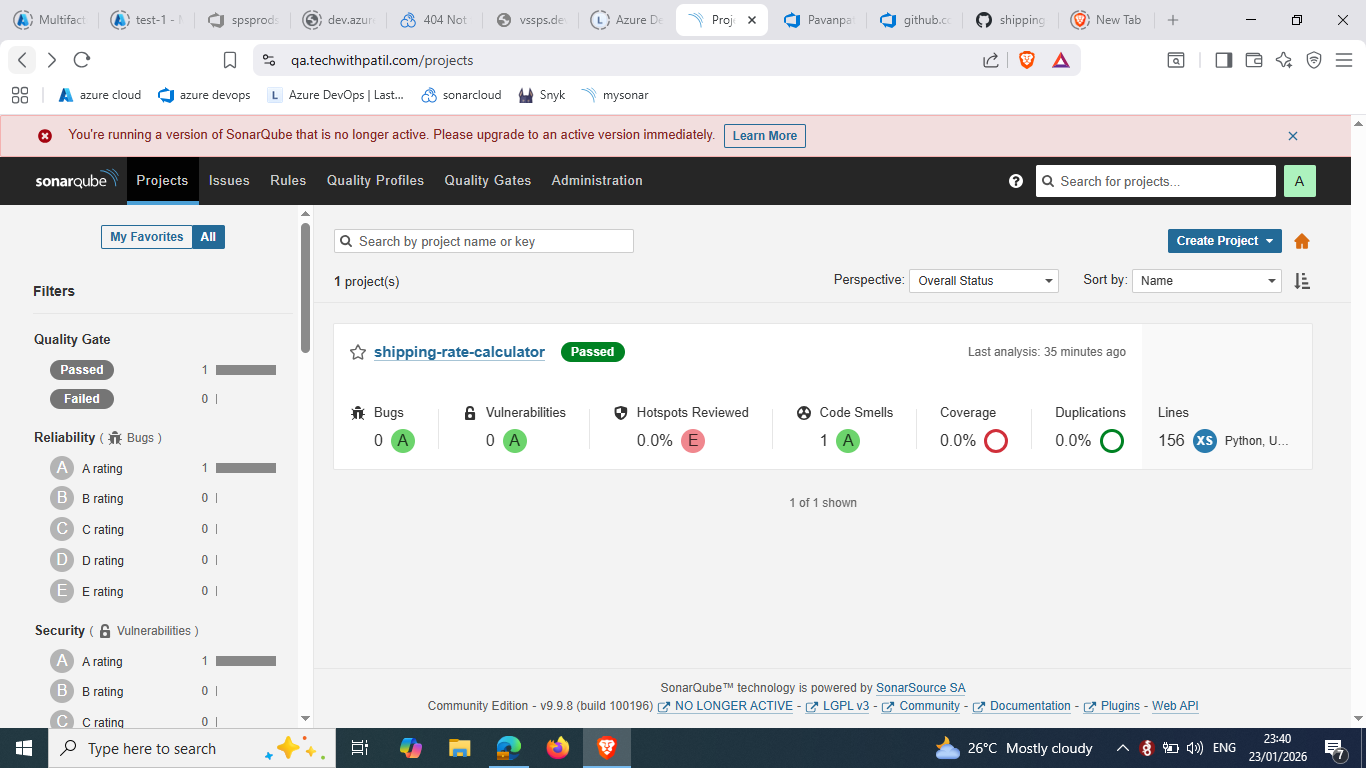Viewport: 1366px width, 768px height.
Task: Open the shipping-rate-calculator project link
Action: click(459, 352)
